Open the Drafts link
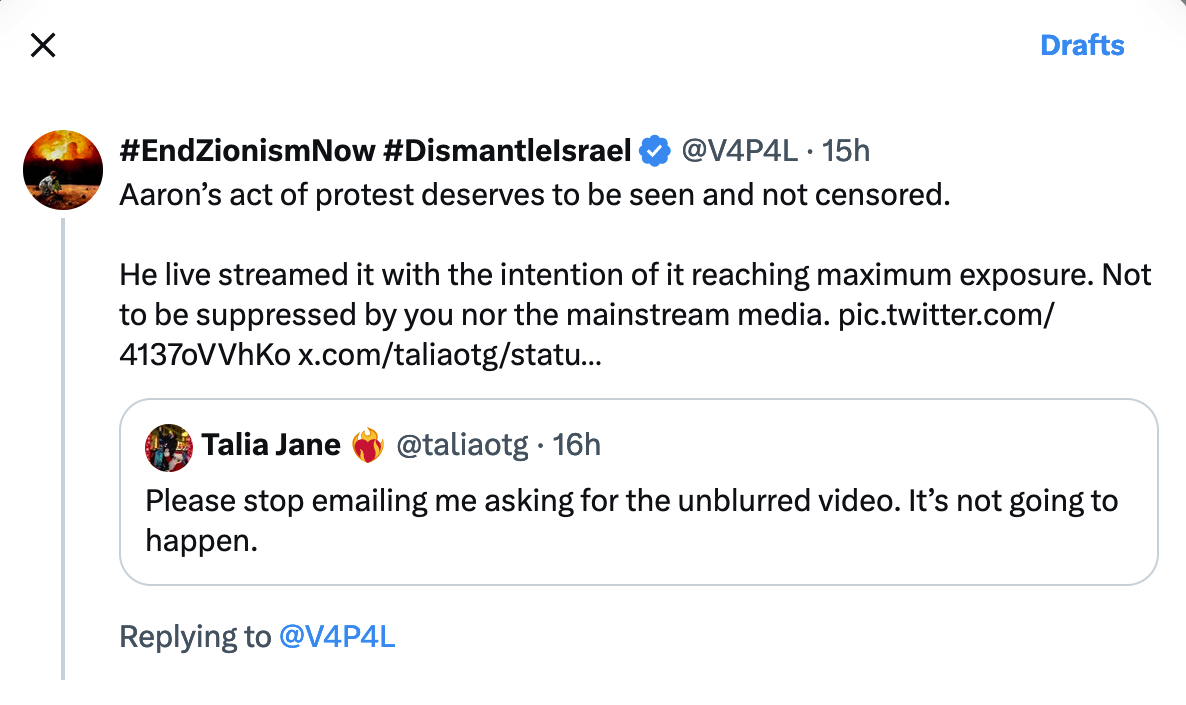Viewport: 1186px width, 705px height. point(1082,45)
